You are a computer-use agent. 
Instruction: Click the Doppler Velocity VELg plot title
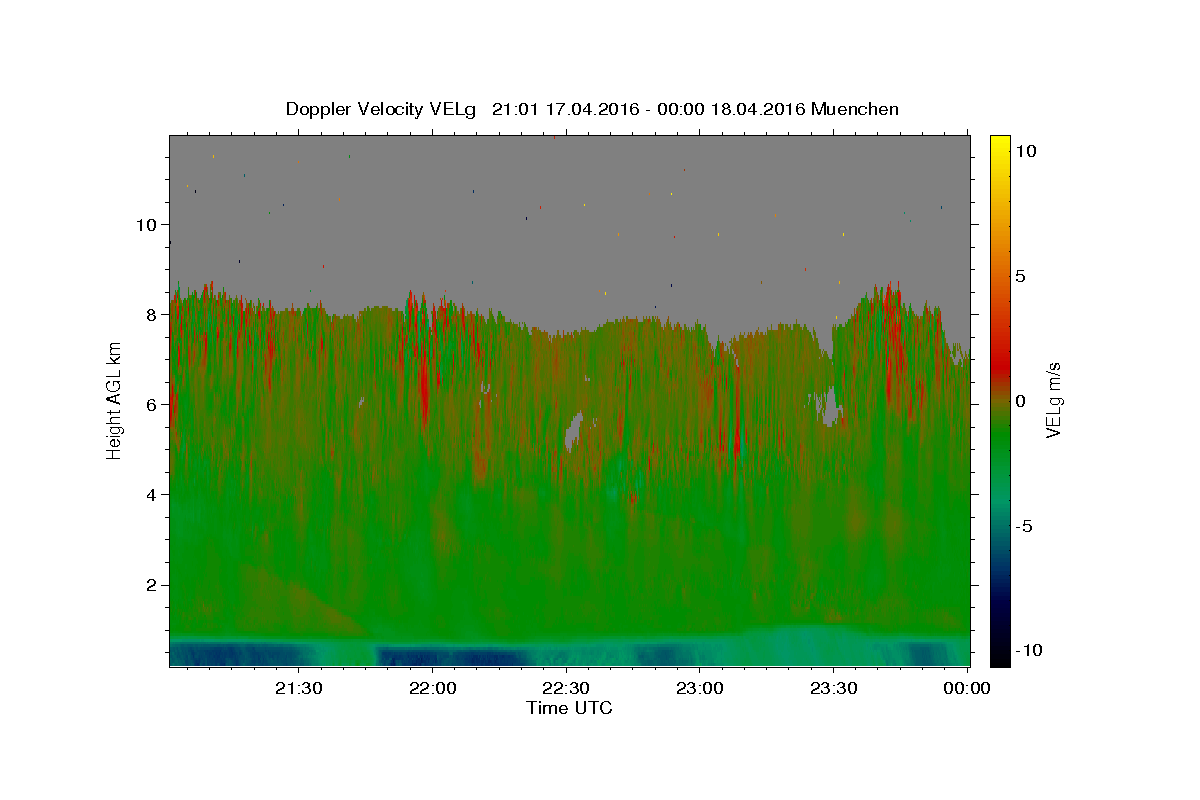(592, 109)
